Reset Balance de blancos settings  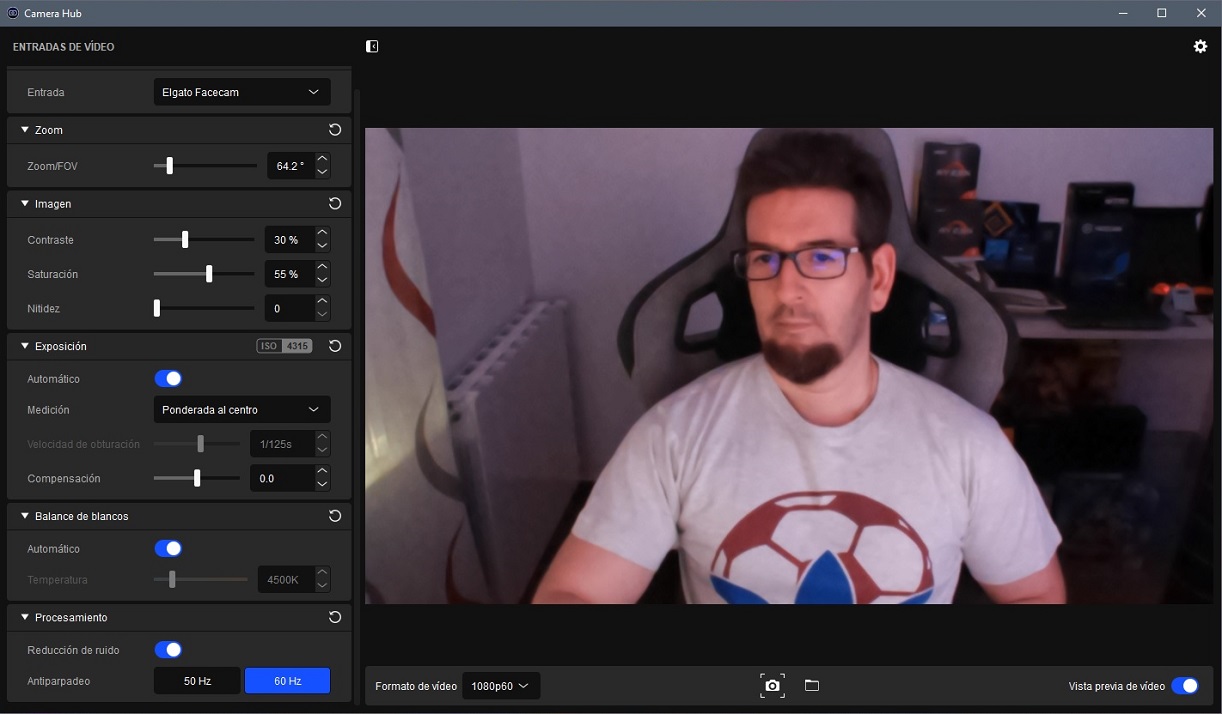(335, 516)
